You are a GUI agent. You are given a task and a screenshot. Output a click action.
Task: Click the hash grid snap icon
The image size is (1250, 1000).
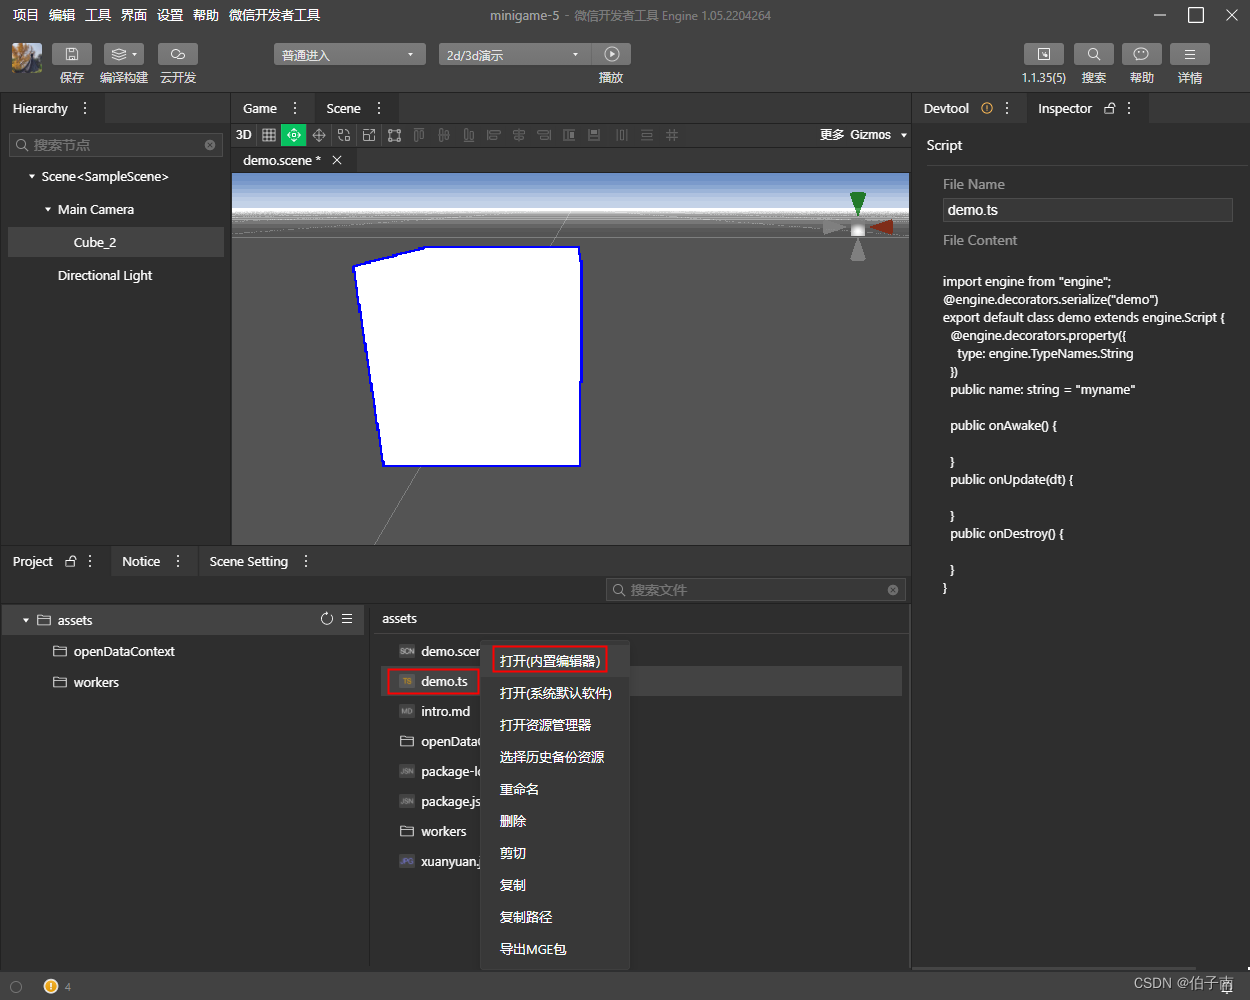672,135
